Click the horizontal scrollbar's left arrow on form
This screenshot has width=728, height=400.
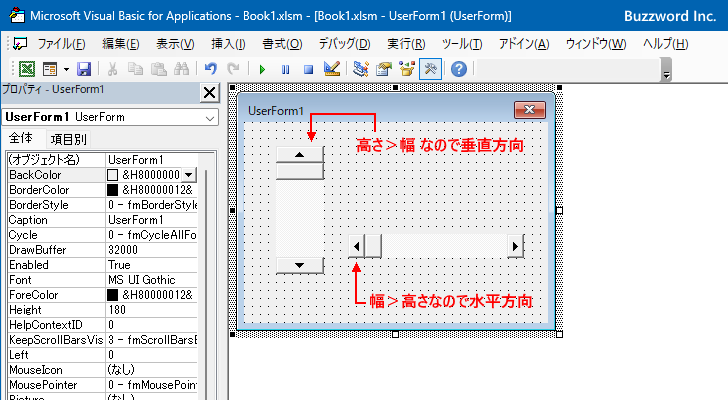356,246
